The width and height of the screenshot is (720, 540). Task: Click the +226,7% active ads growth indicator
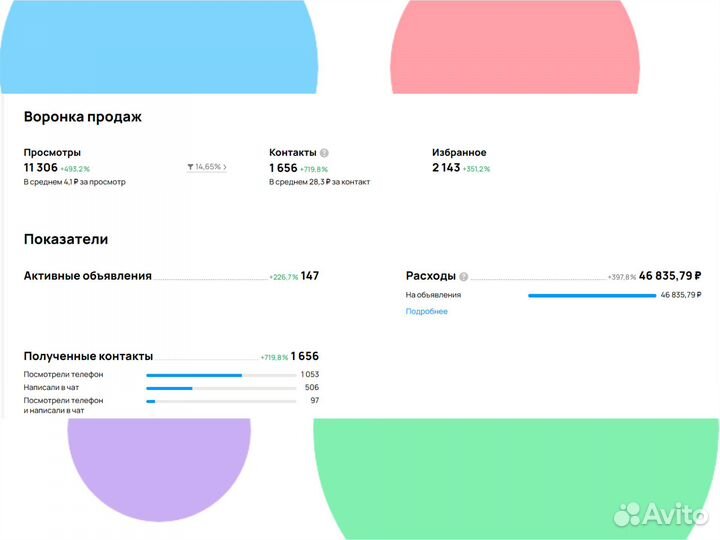tap(284, 277)
